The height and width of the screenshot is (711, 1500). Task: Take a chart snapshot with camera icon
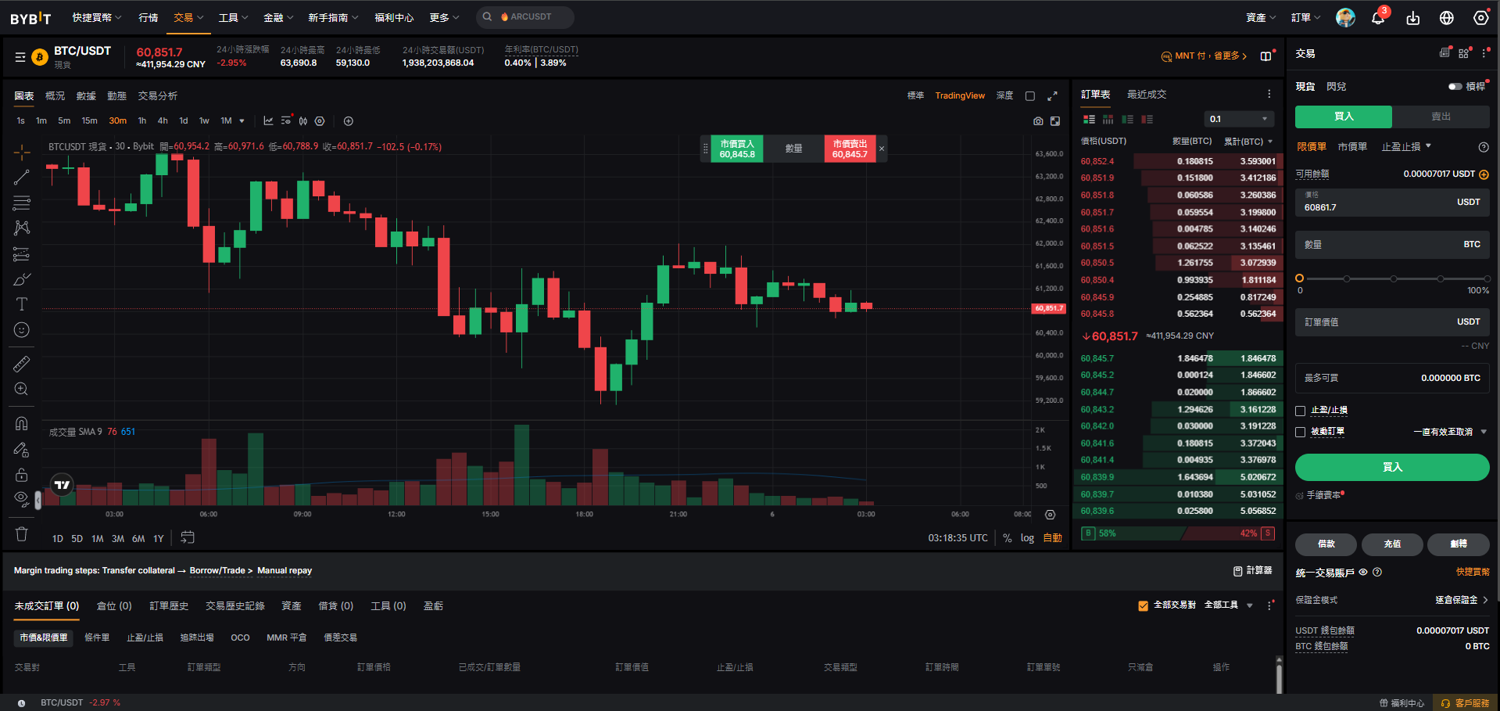click(1038, 121)
